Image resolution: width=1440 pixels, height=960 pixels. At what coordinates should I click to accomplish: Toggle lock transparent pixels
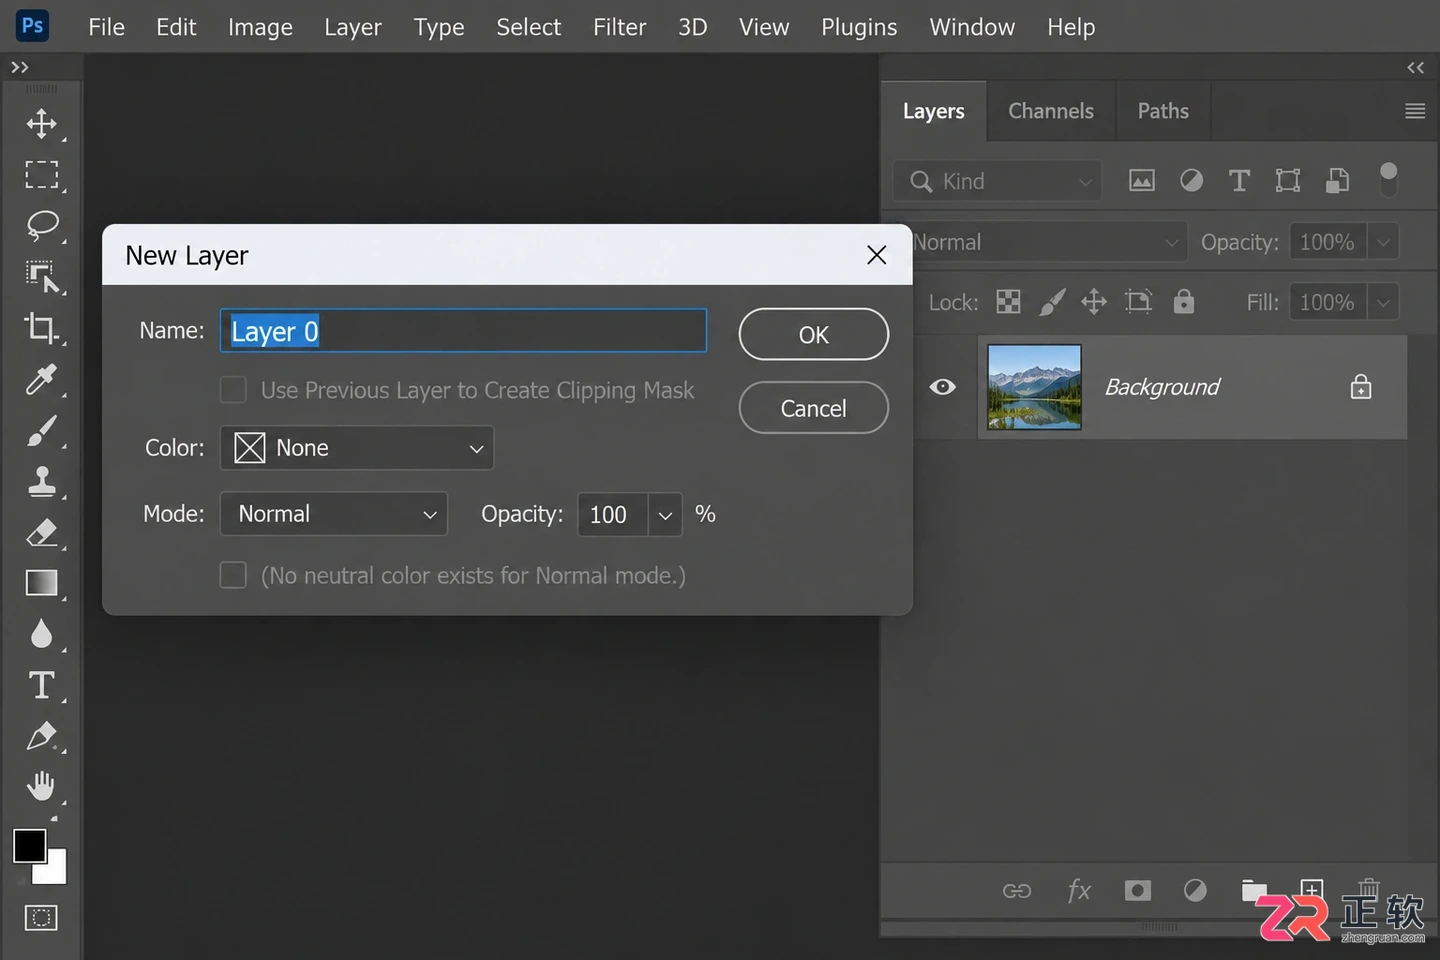click(x=1008, y=301)
